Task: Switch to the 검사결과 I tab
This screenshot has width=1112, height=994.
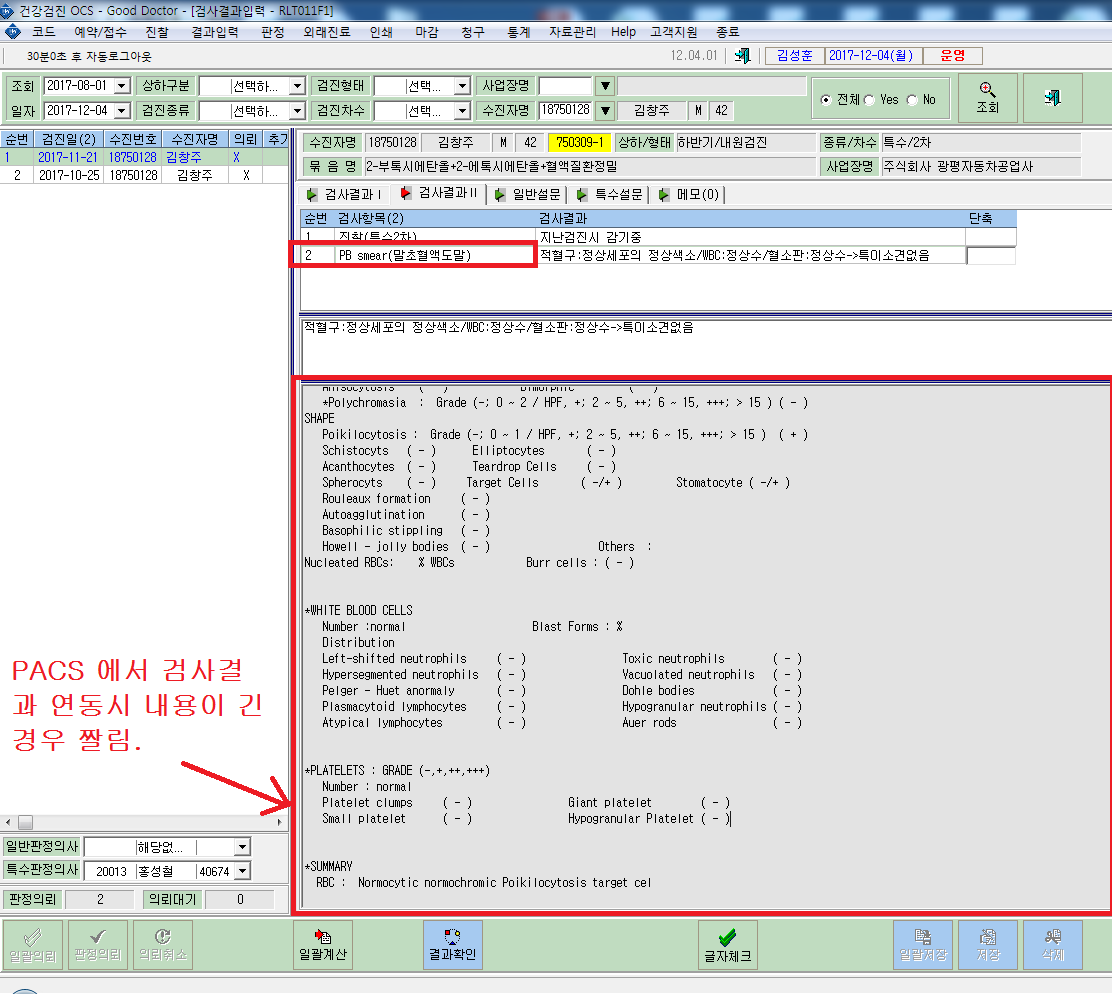Action: [x=345, y=194]
